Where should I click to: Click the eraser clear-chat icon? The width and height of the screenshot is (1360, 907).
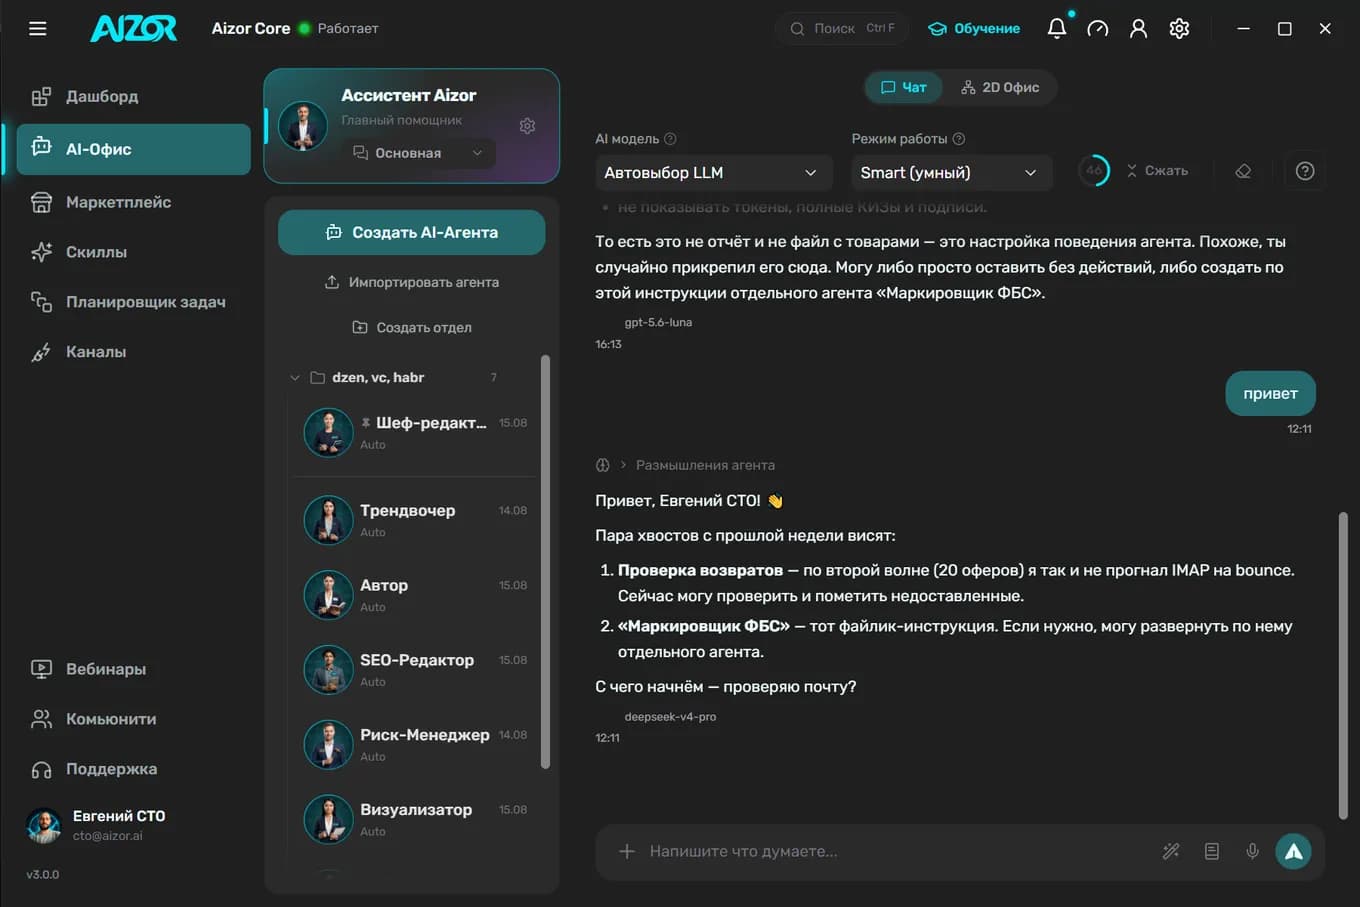(x=1243, y=171)
